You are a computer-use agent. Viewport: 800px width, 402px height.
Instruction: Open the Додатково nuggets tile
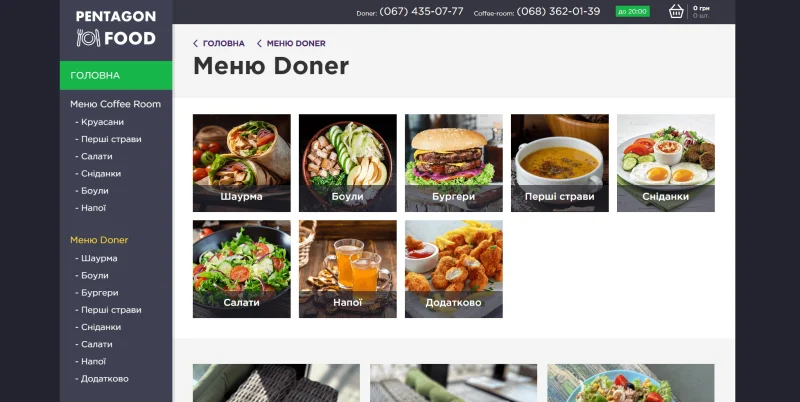pos(454,269)
